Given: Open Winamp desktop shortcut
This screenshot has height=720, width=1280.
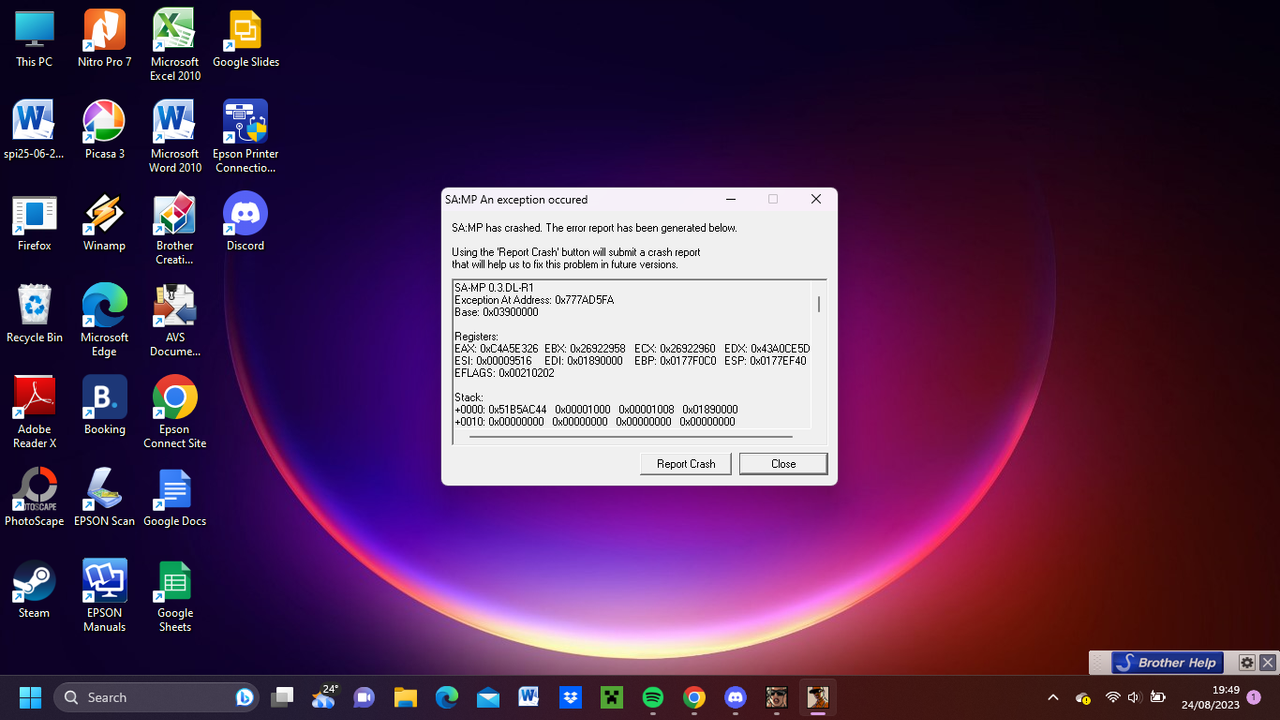Looking at the screenshot, I should pos(104,222).
